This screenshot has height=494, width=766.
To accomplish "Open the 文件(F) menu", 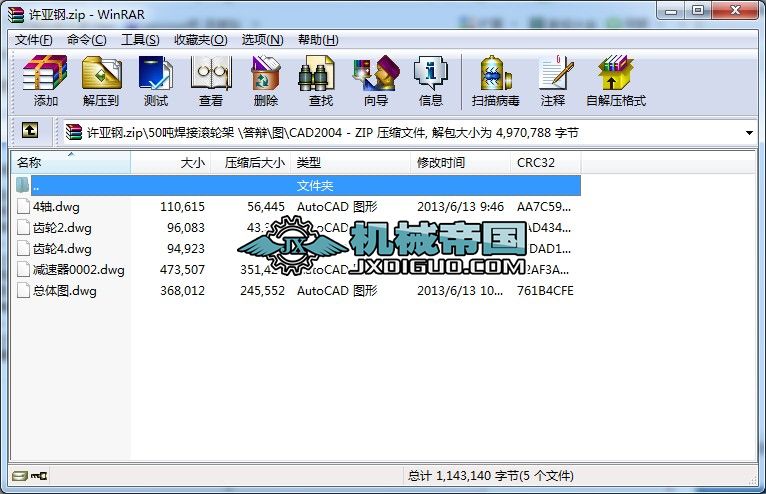I will (33, 40).
